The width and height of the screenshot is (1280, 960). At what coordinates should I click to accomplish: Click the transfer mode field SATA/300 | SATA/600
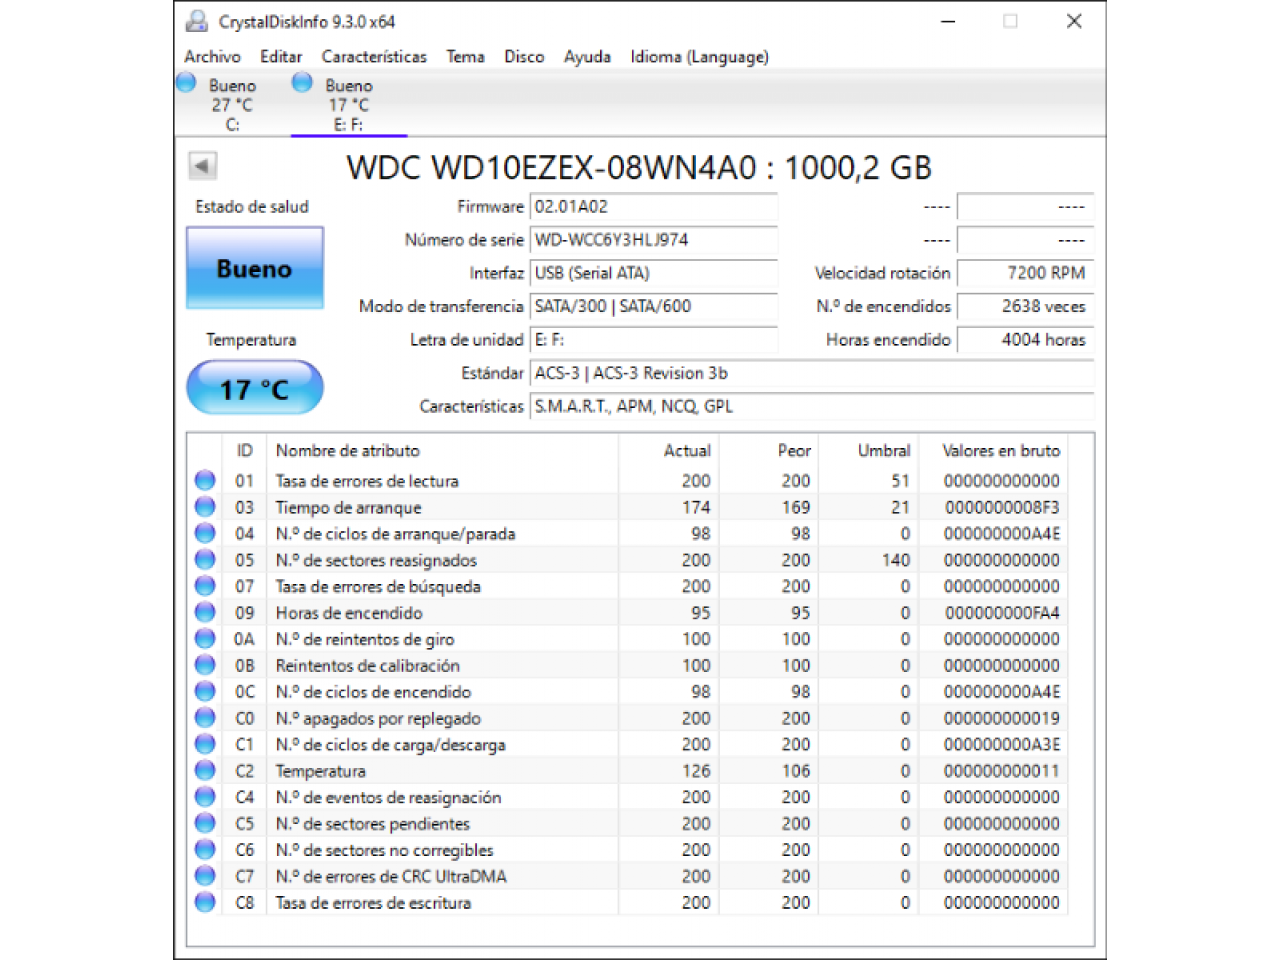coord(653,306)
